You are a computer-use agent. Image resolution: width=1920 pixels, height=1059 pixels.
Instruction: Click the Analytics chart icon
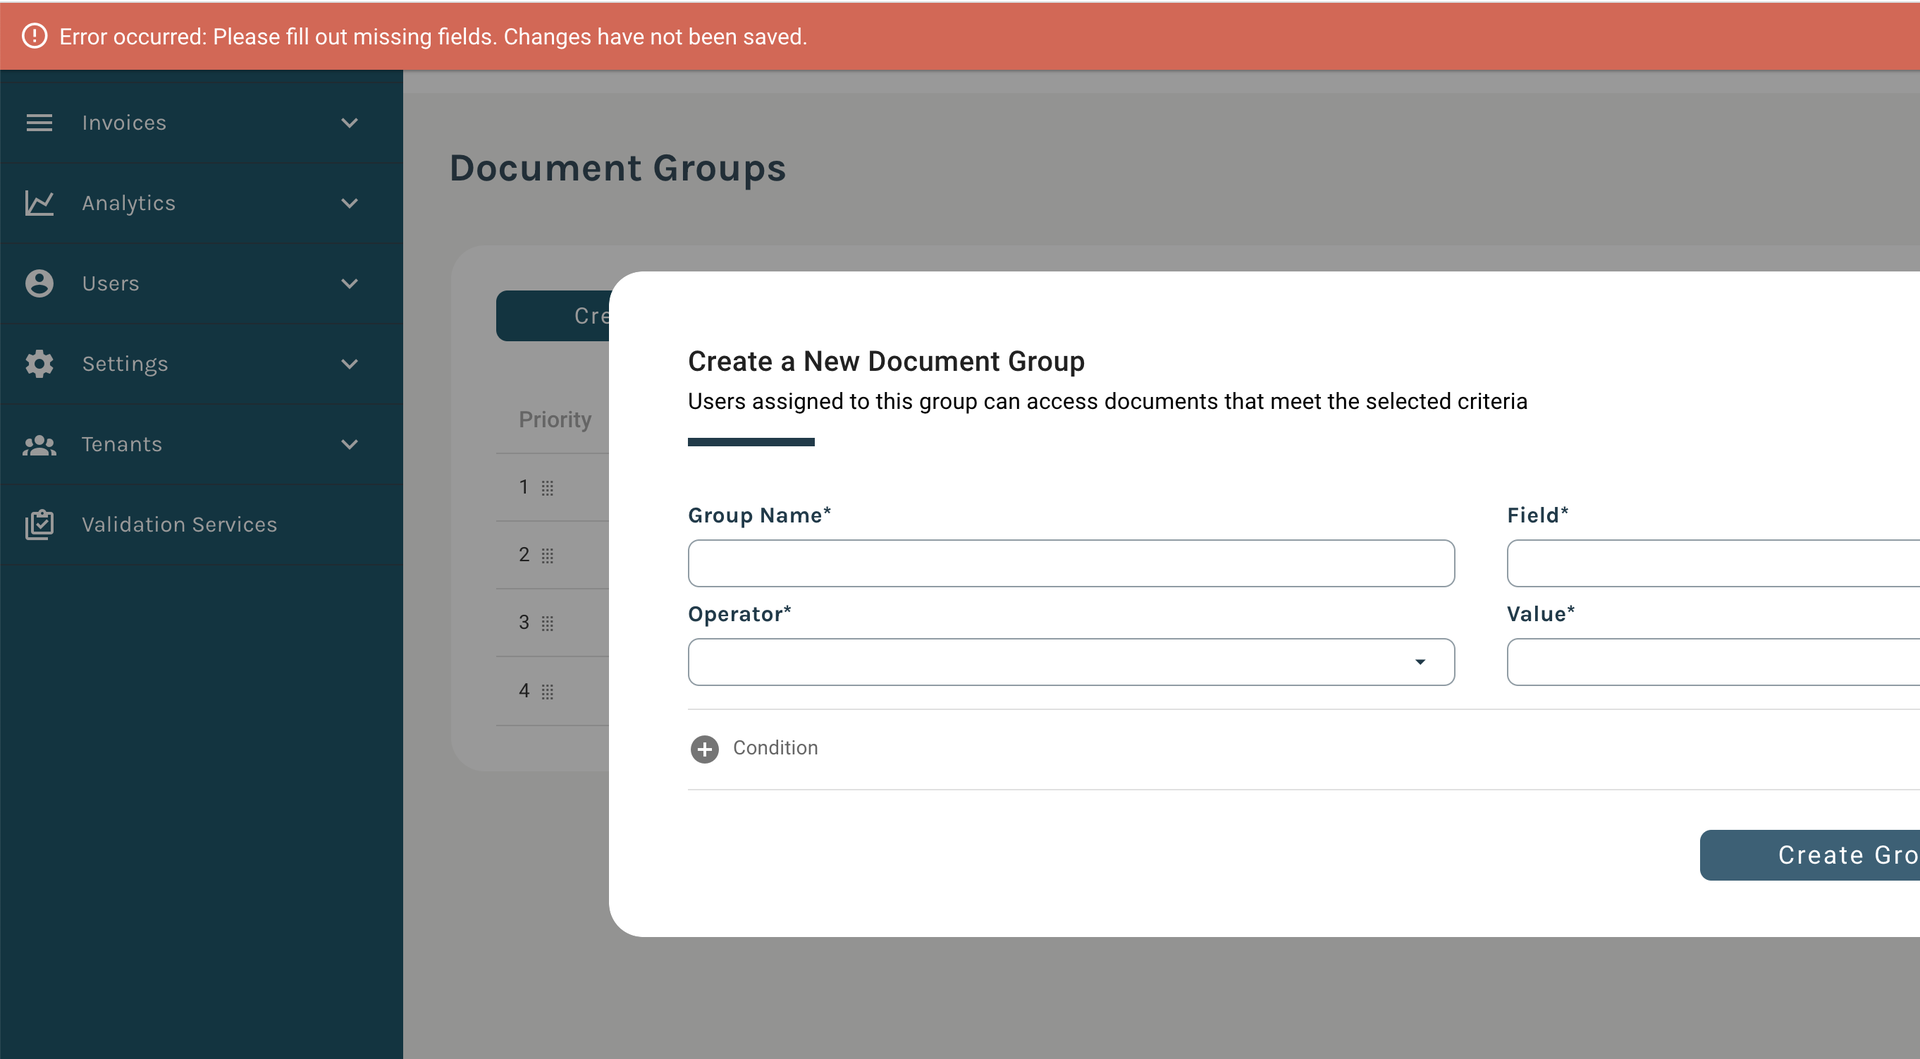point(39,203)
